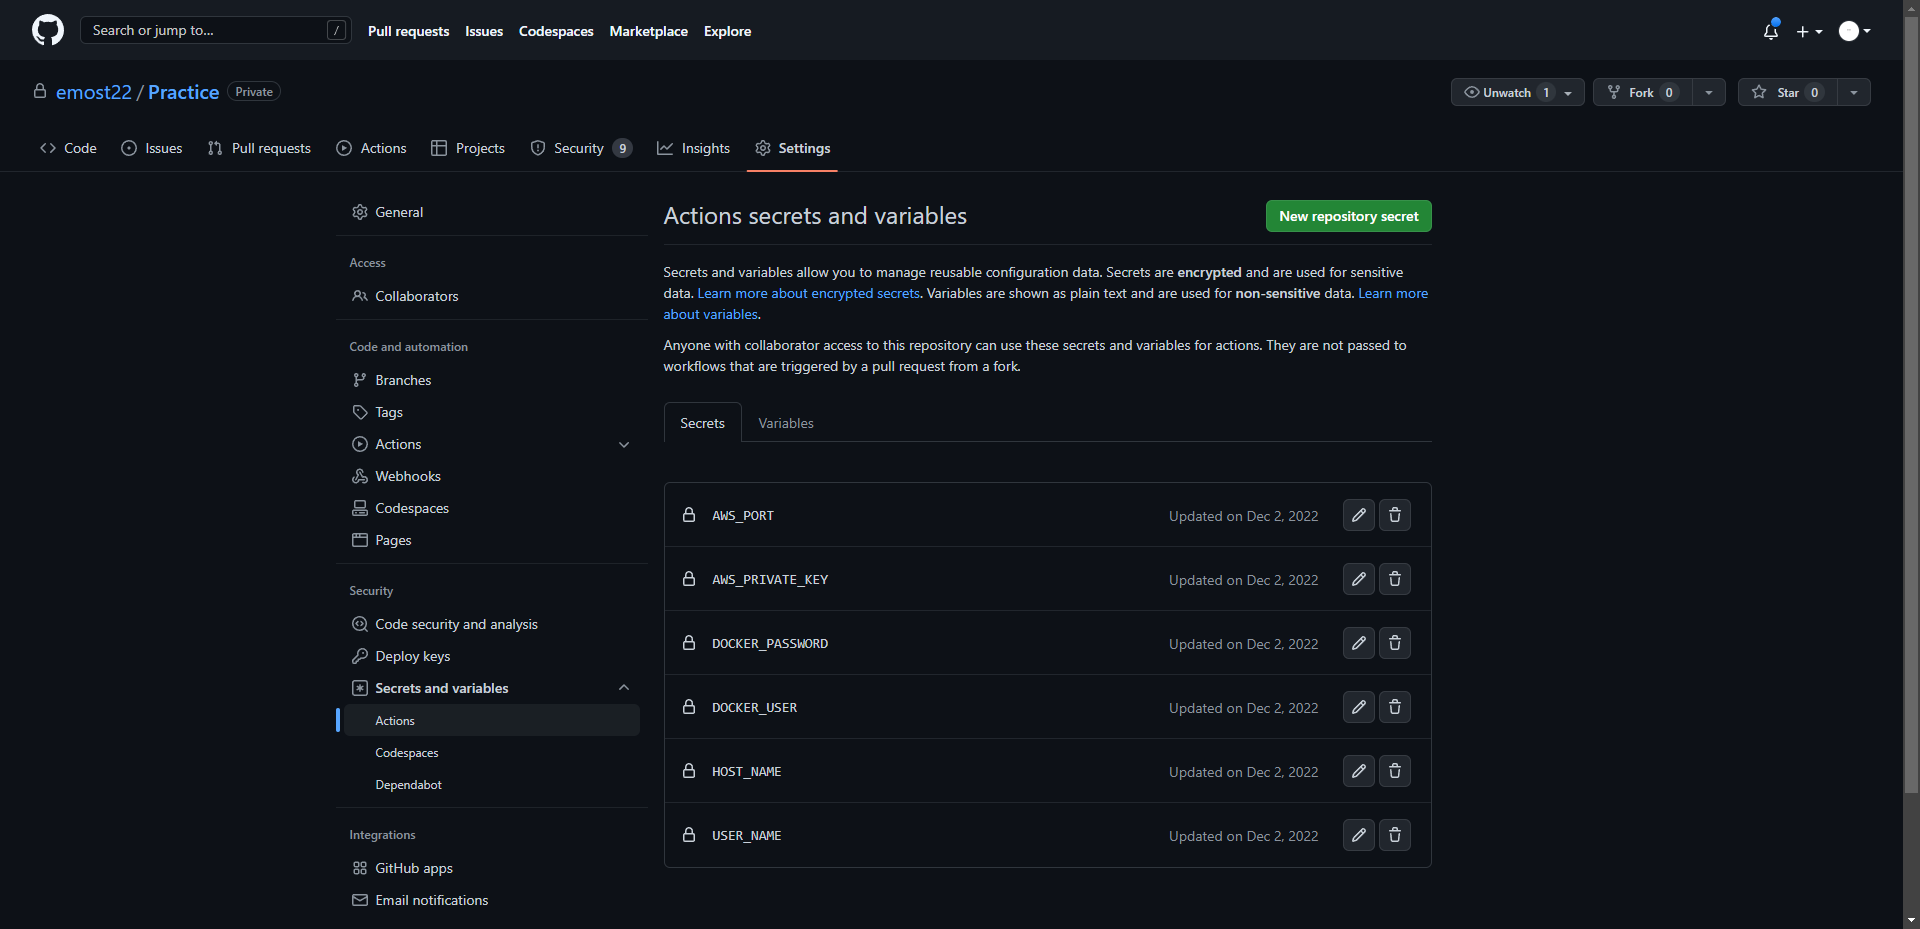Open Branches settings

tap(492, 380)
